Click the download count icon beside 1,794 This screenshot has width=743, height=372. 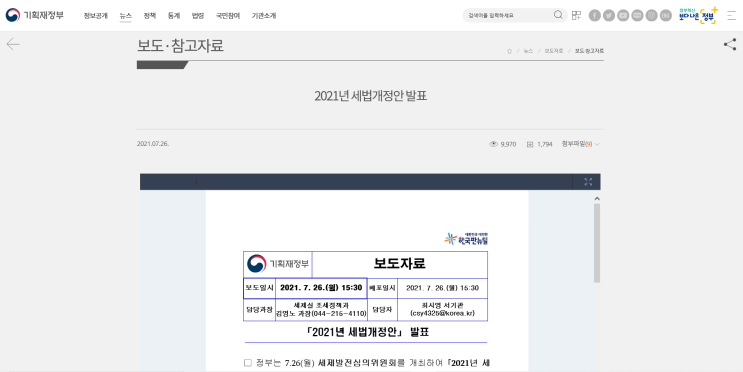[530, 144]
